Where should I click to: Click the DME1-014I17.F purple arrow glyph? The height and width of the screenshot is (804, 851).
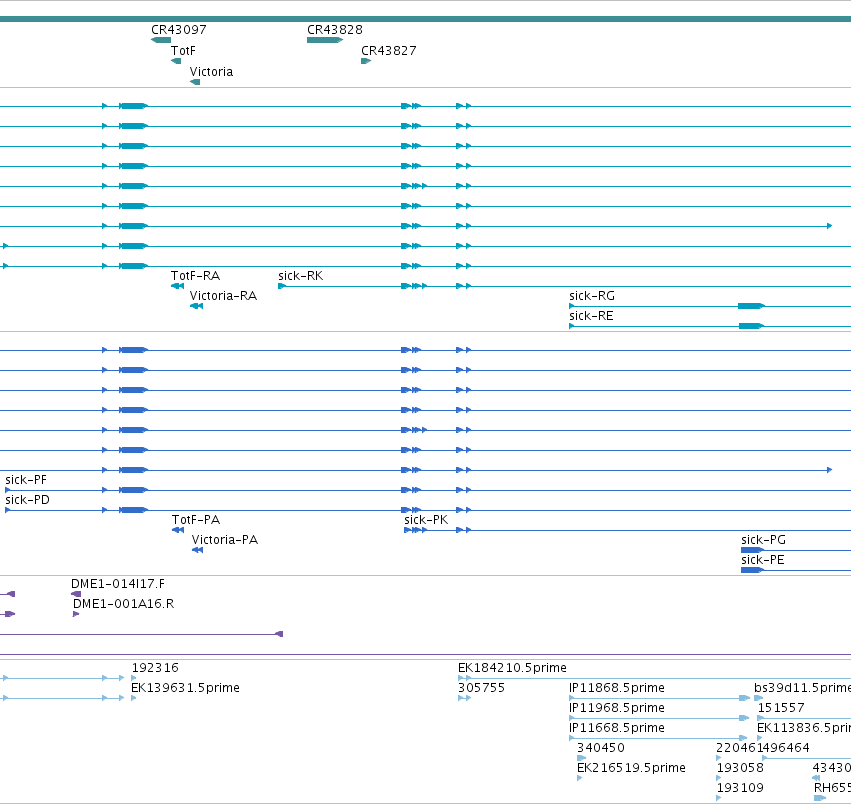tap(76, 594)
